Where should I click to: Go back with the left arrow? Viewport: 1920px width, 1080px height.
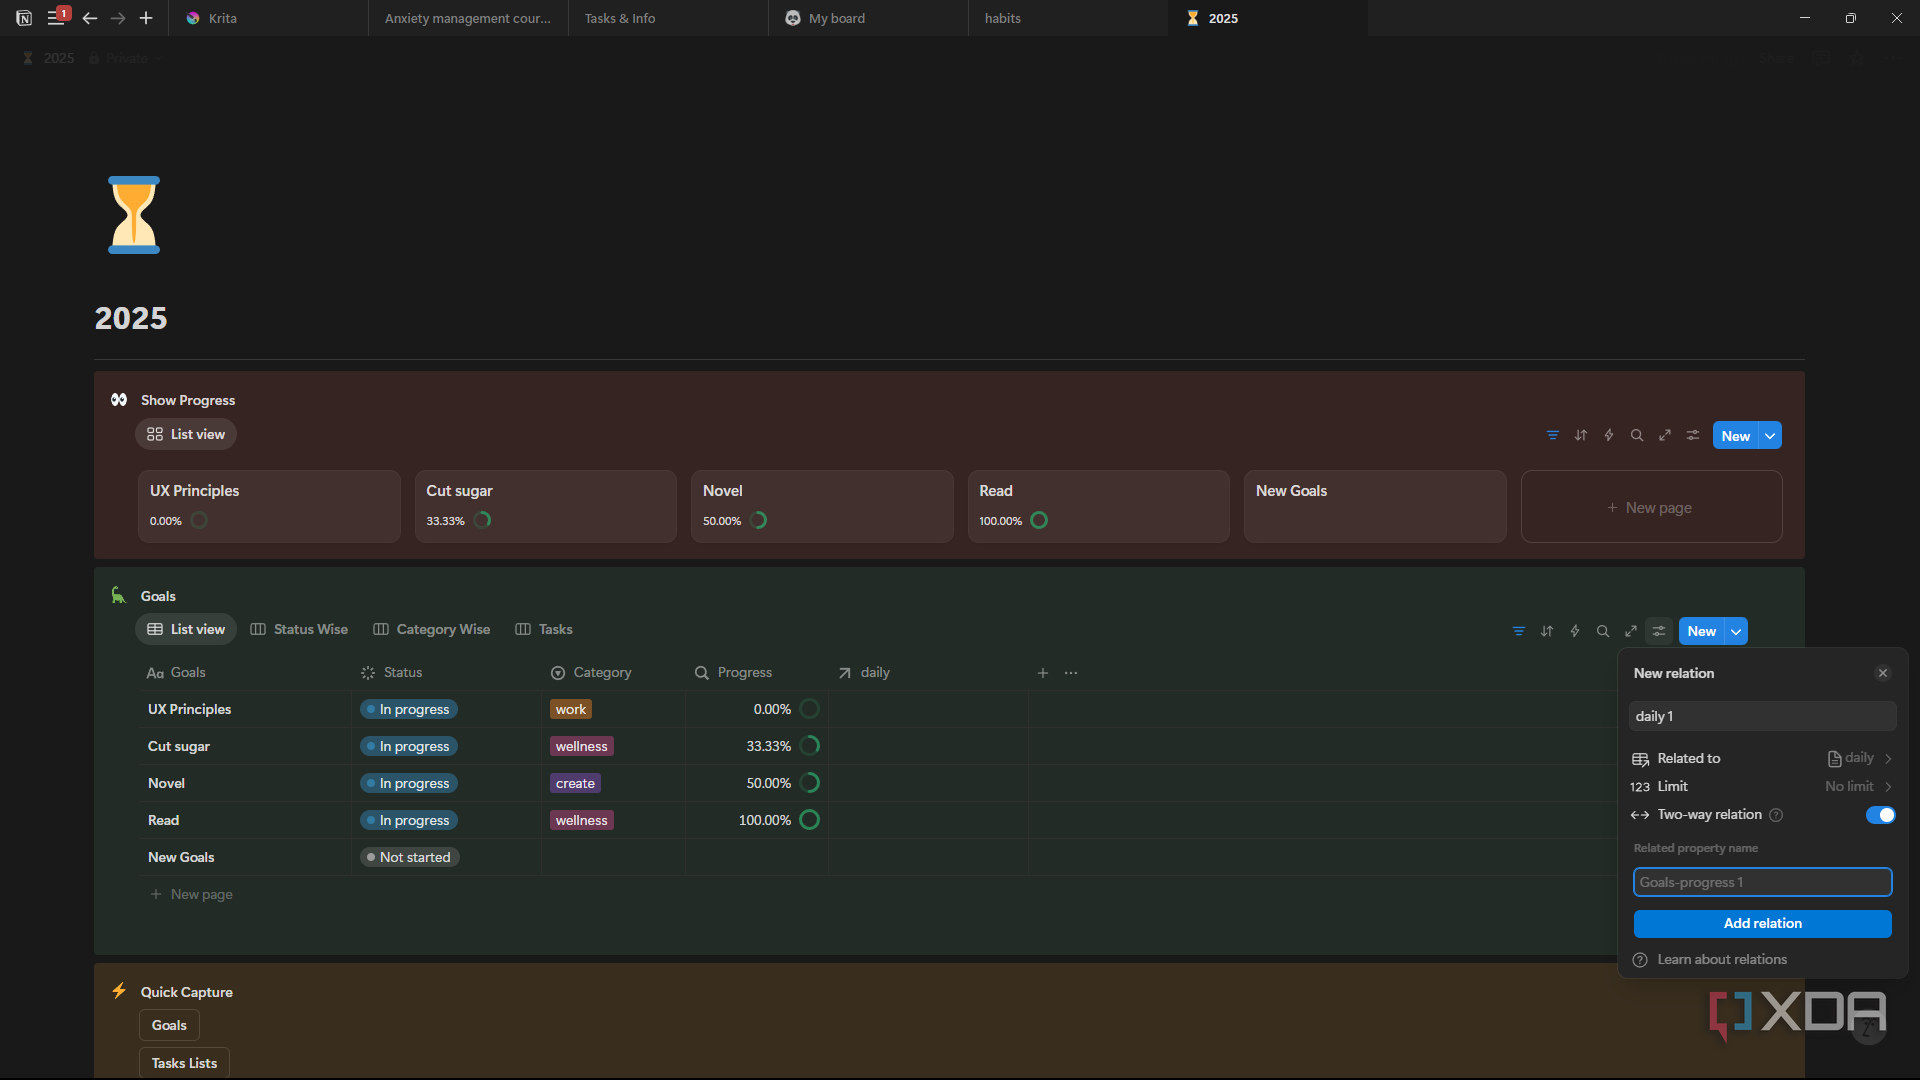(90, 18)
